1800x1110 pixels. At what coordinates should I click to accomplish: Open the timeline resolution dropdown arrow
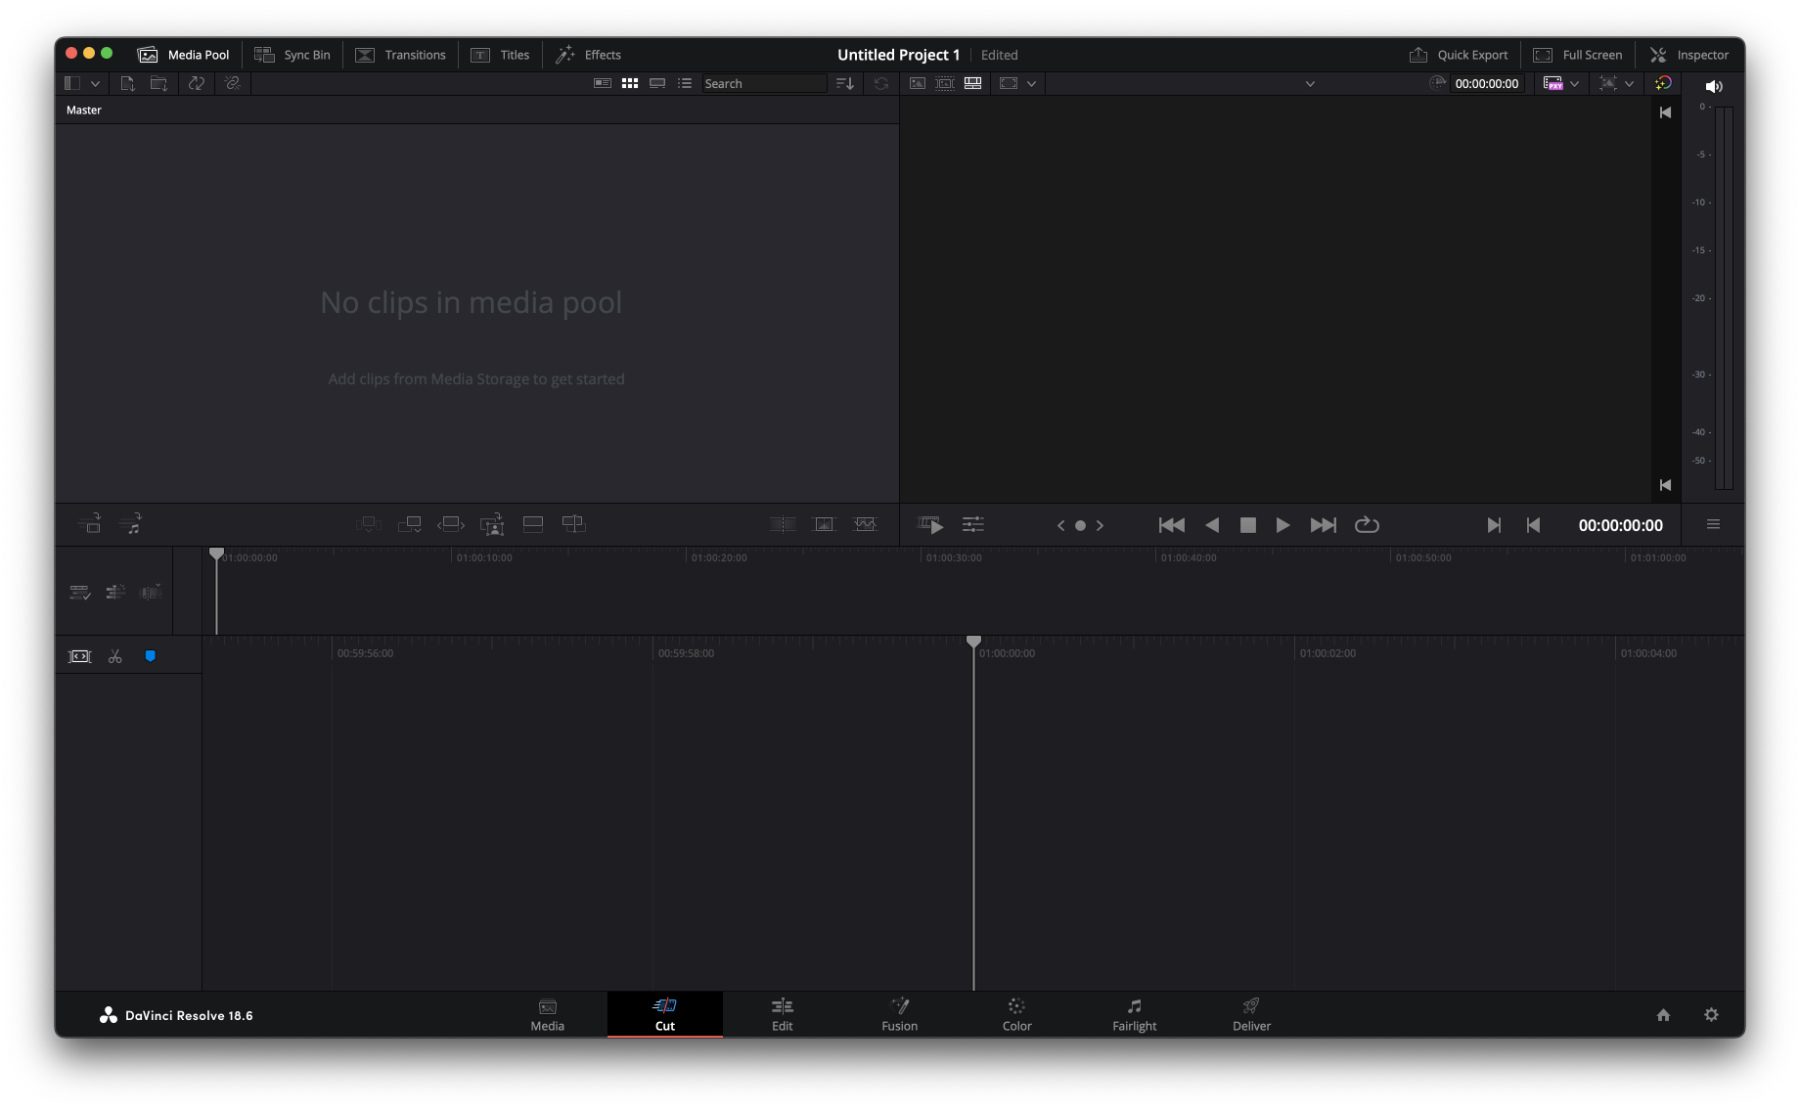1574,84
